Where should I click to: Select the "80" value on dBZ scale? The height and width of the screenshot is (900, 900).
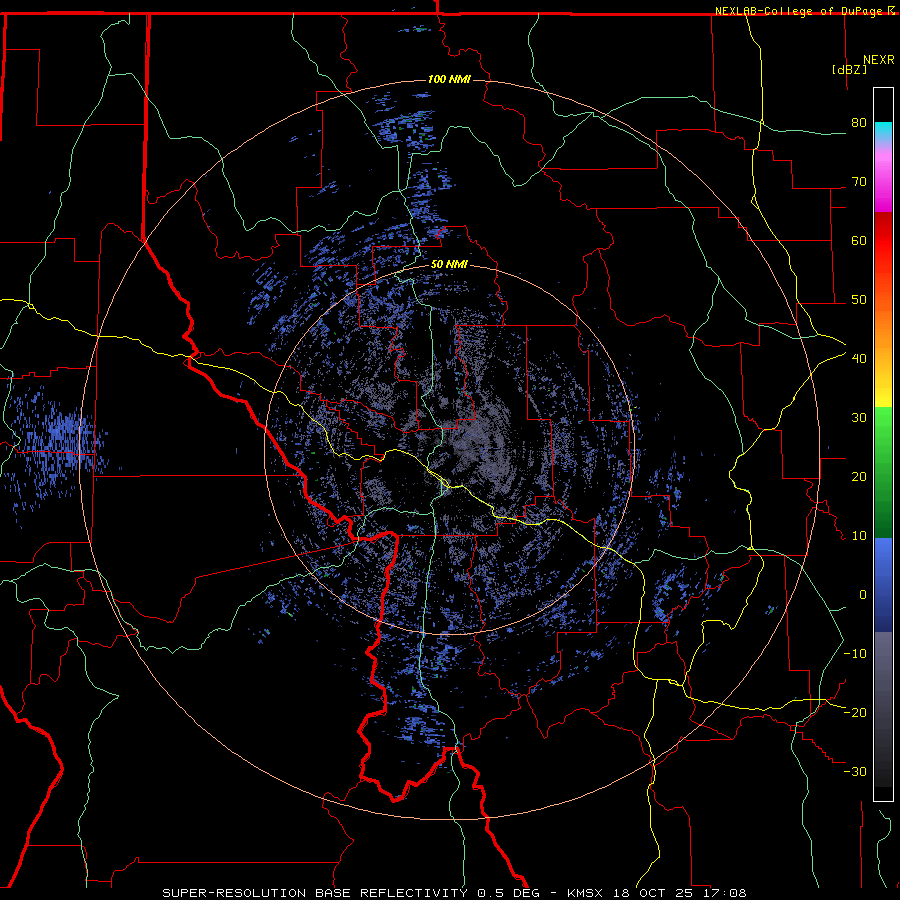click(x=859, y=122)
